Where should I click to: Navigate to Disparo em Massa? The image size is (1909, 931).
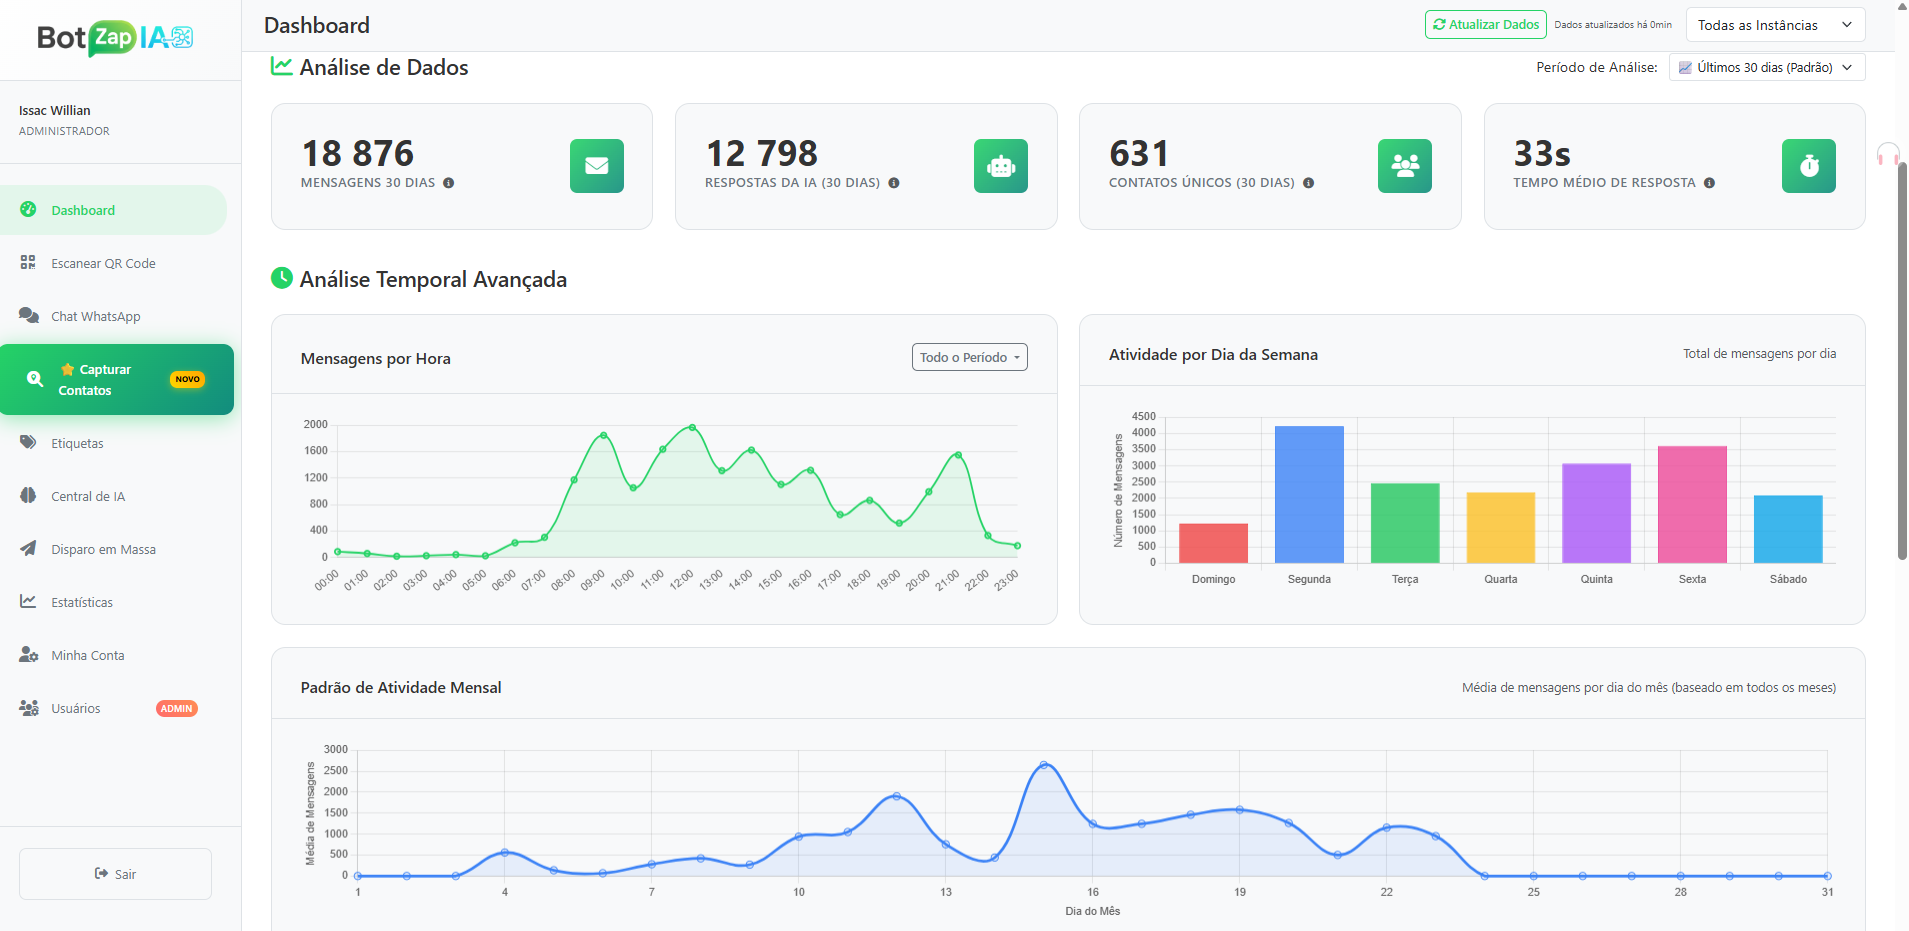pos(103,550)
